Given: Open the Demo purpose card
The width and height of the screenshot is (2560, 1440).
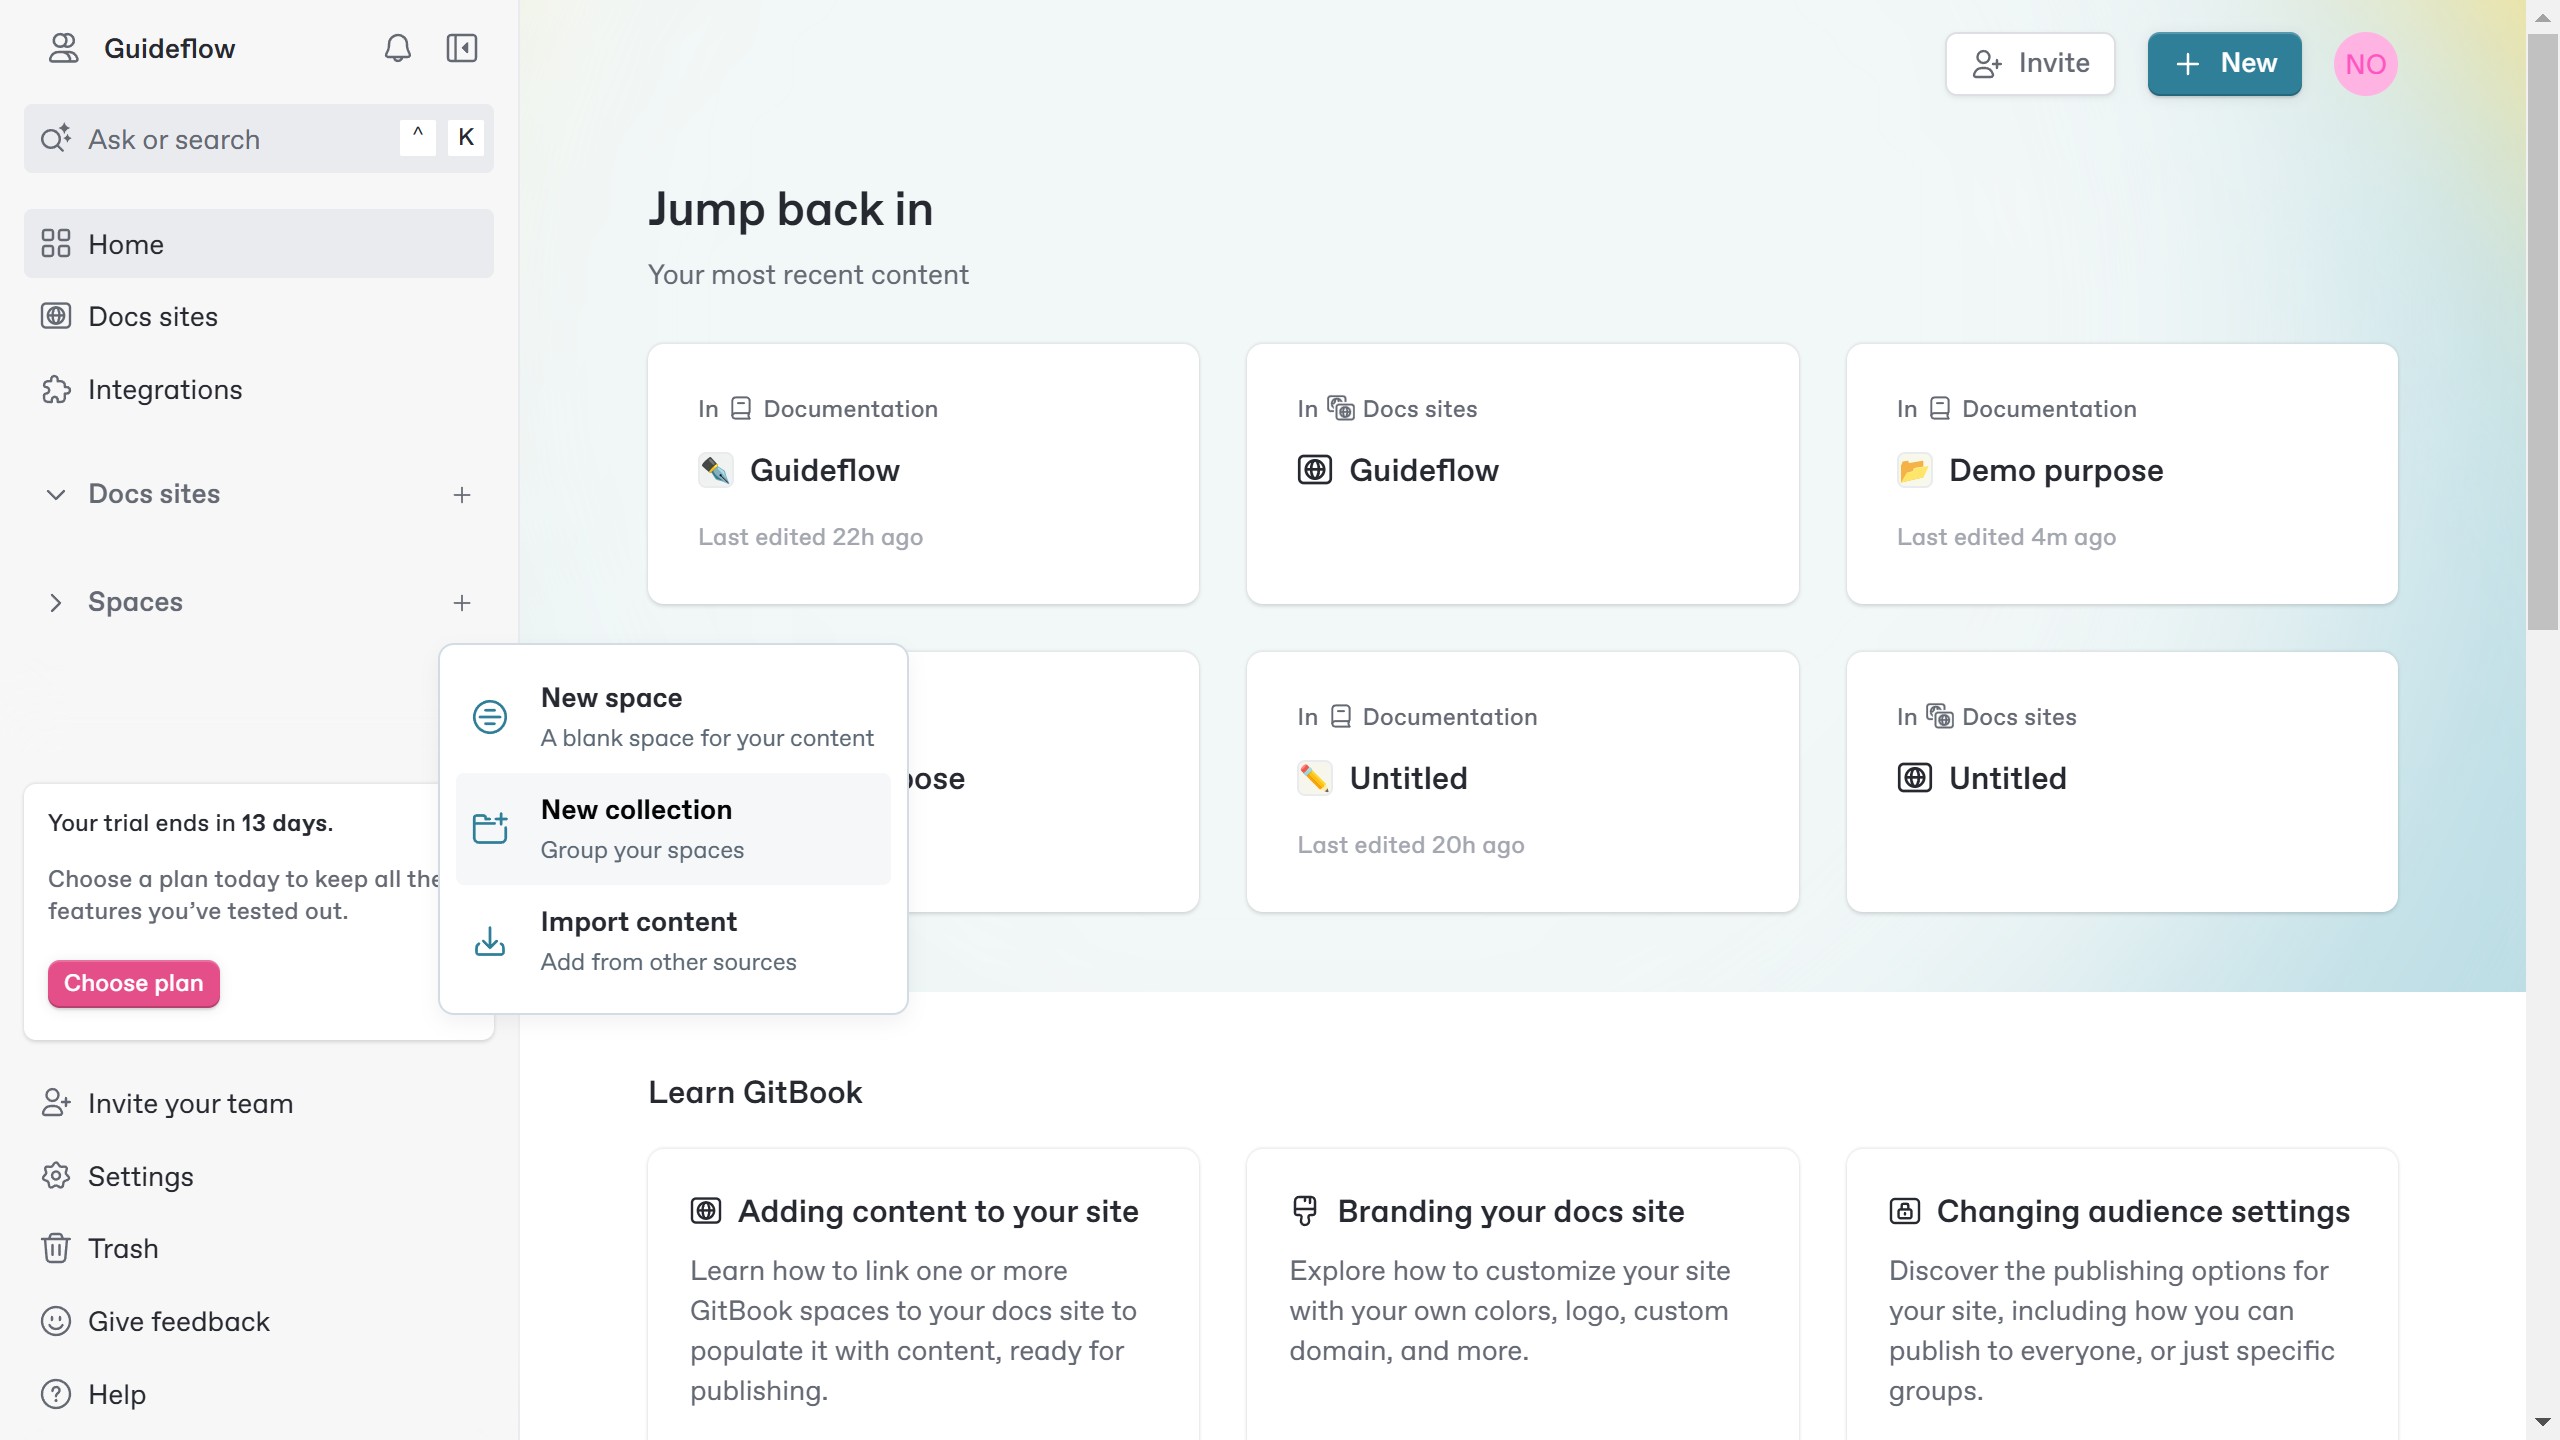Looking at the screenshot, I should coord(2122,474).
